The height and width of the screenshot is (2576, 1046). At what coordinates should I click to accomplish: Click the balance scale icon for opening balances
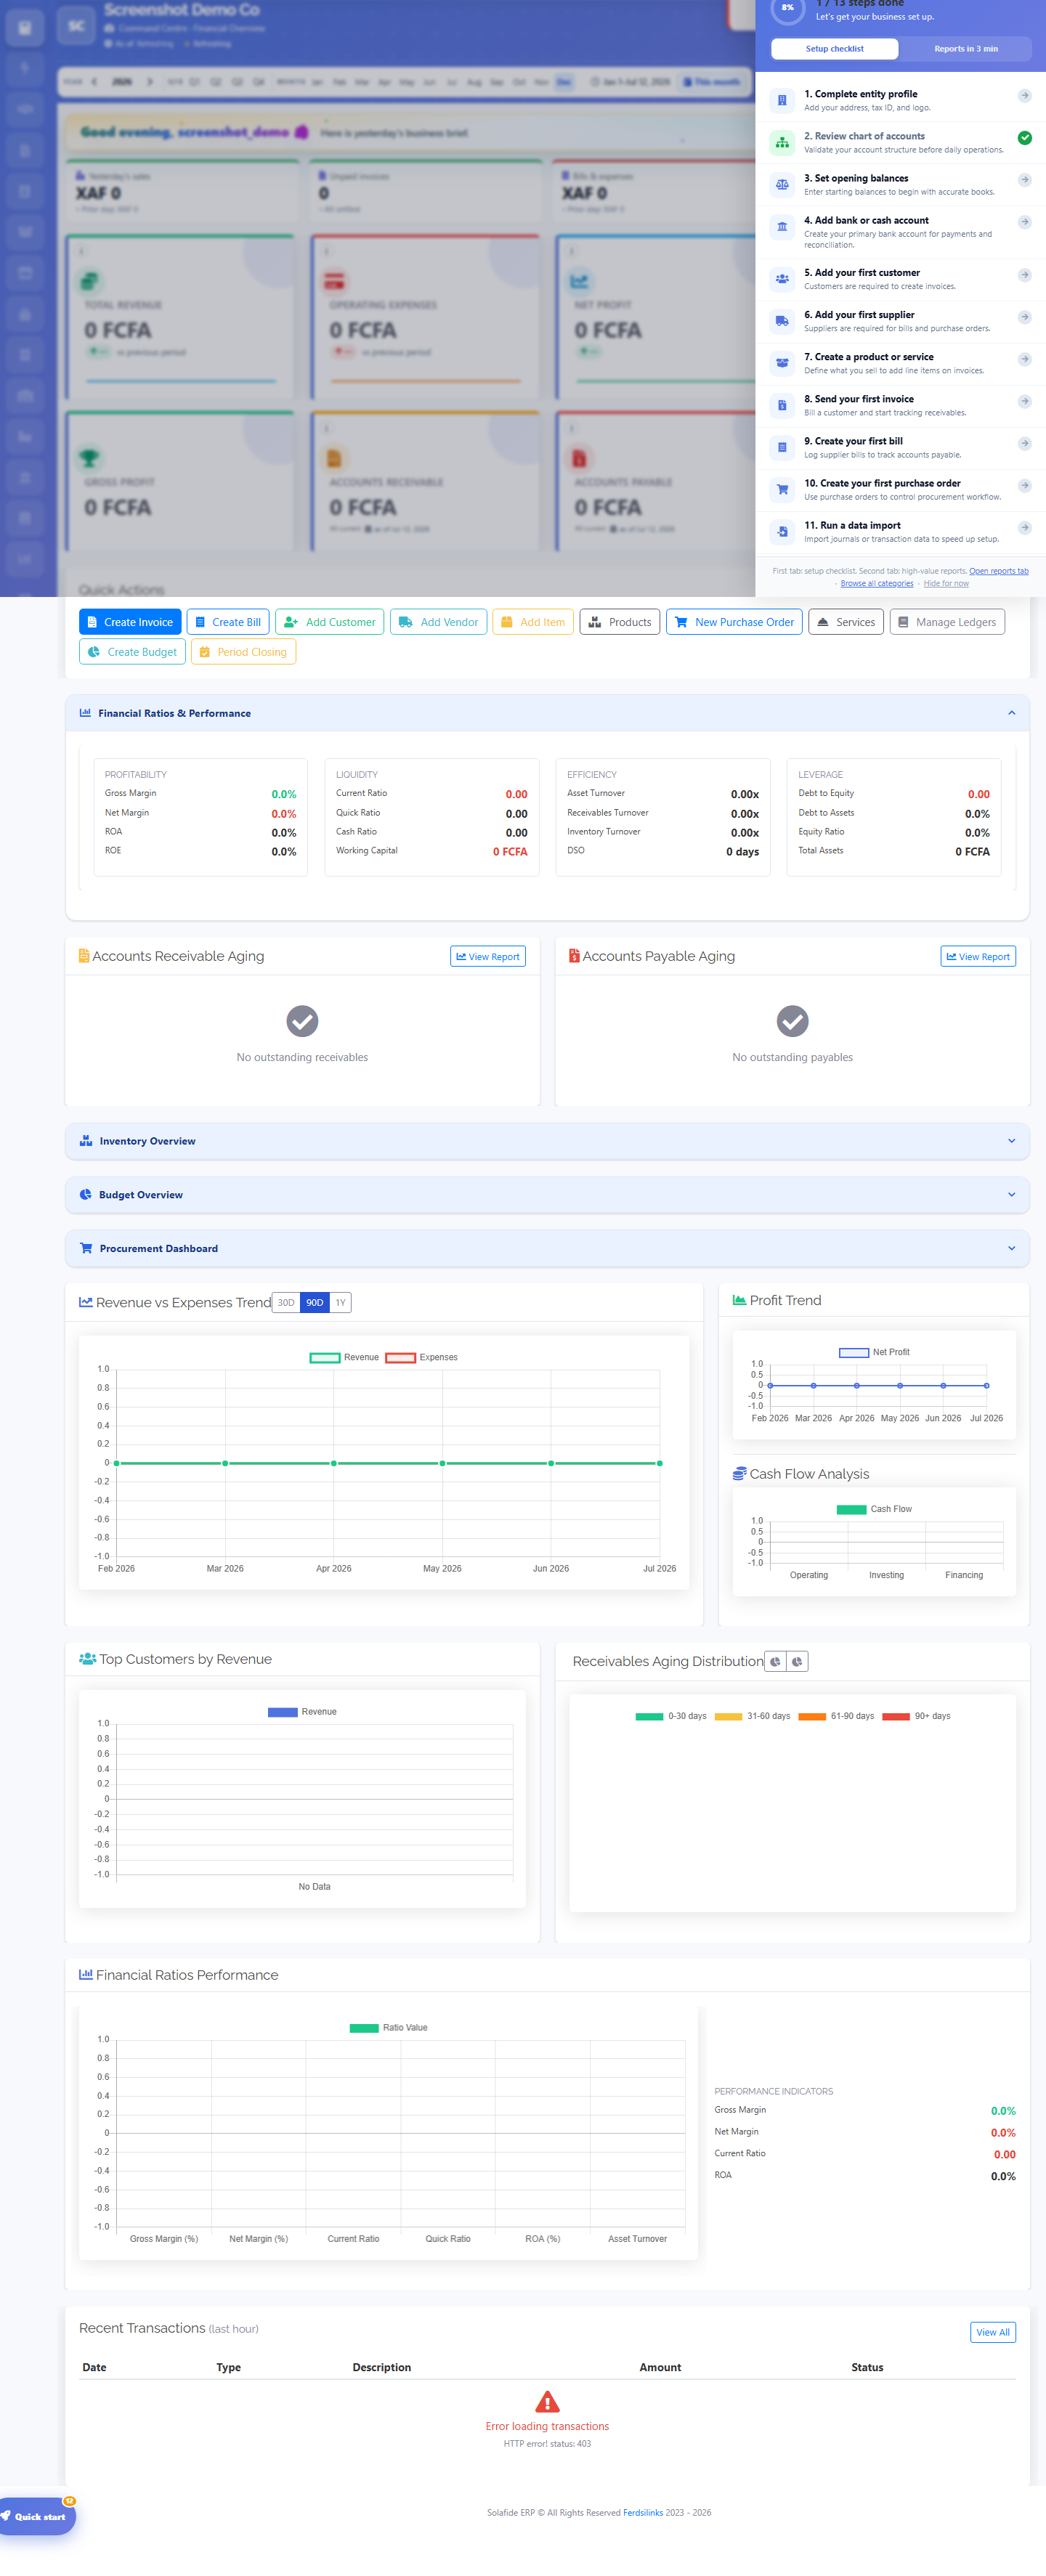click(782, 184)
